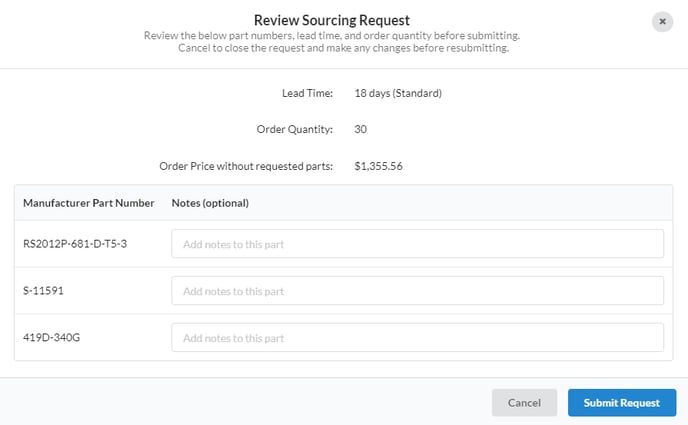Click notes field for RS2012P-681-D-T5-3
The width and height of the screenshot is (688, 425).
417,244
